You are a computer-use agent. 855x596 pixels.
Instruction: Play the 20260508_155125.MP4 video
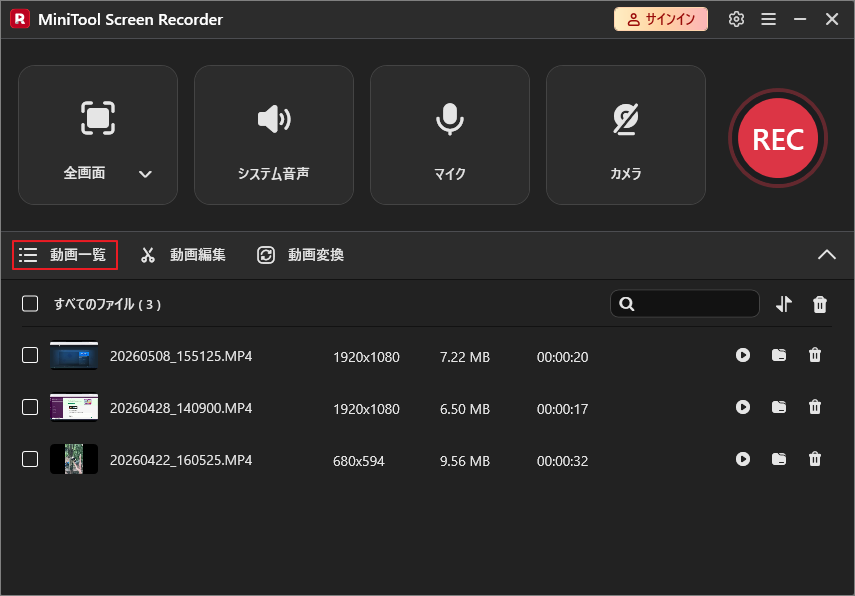coord(743,356)
